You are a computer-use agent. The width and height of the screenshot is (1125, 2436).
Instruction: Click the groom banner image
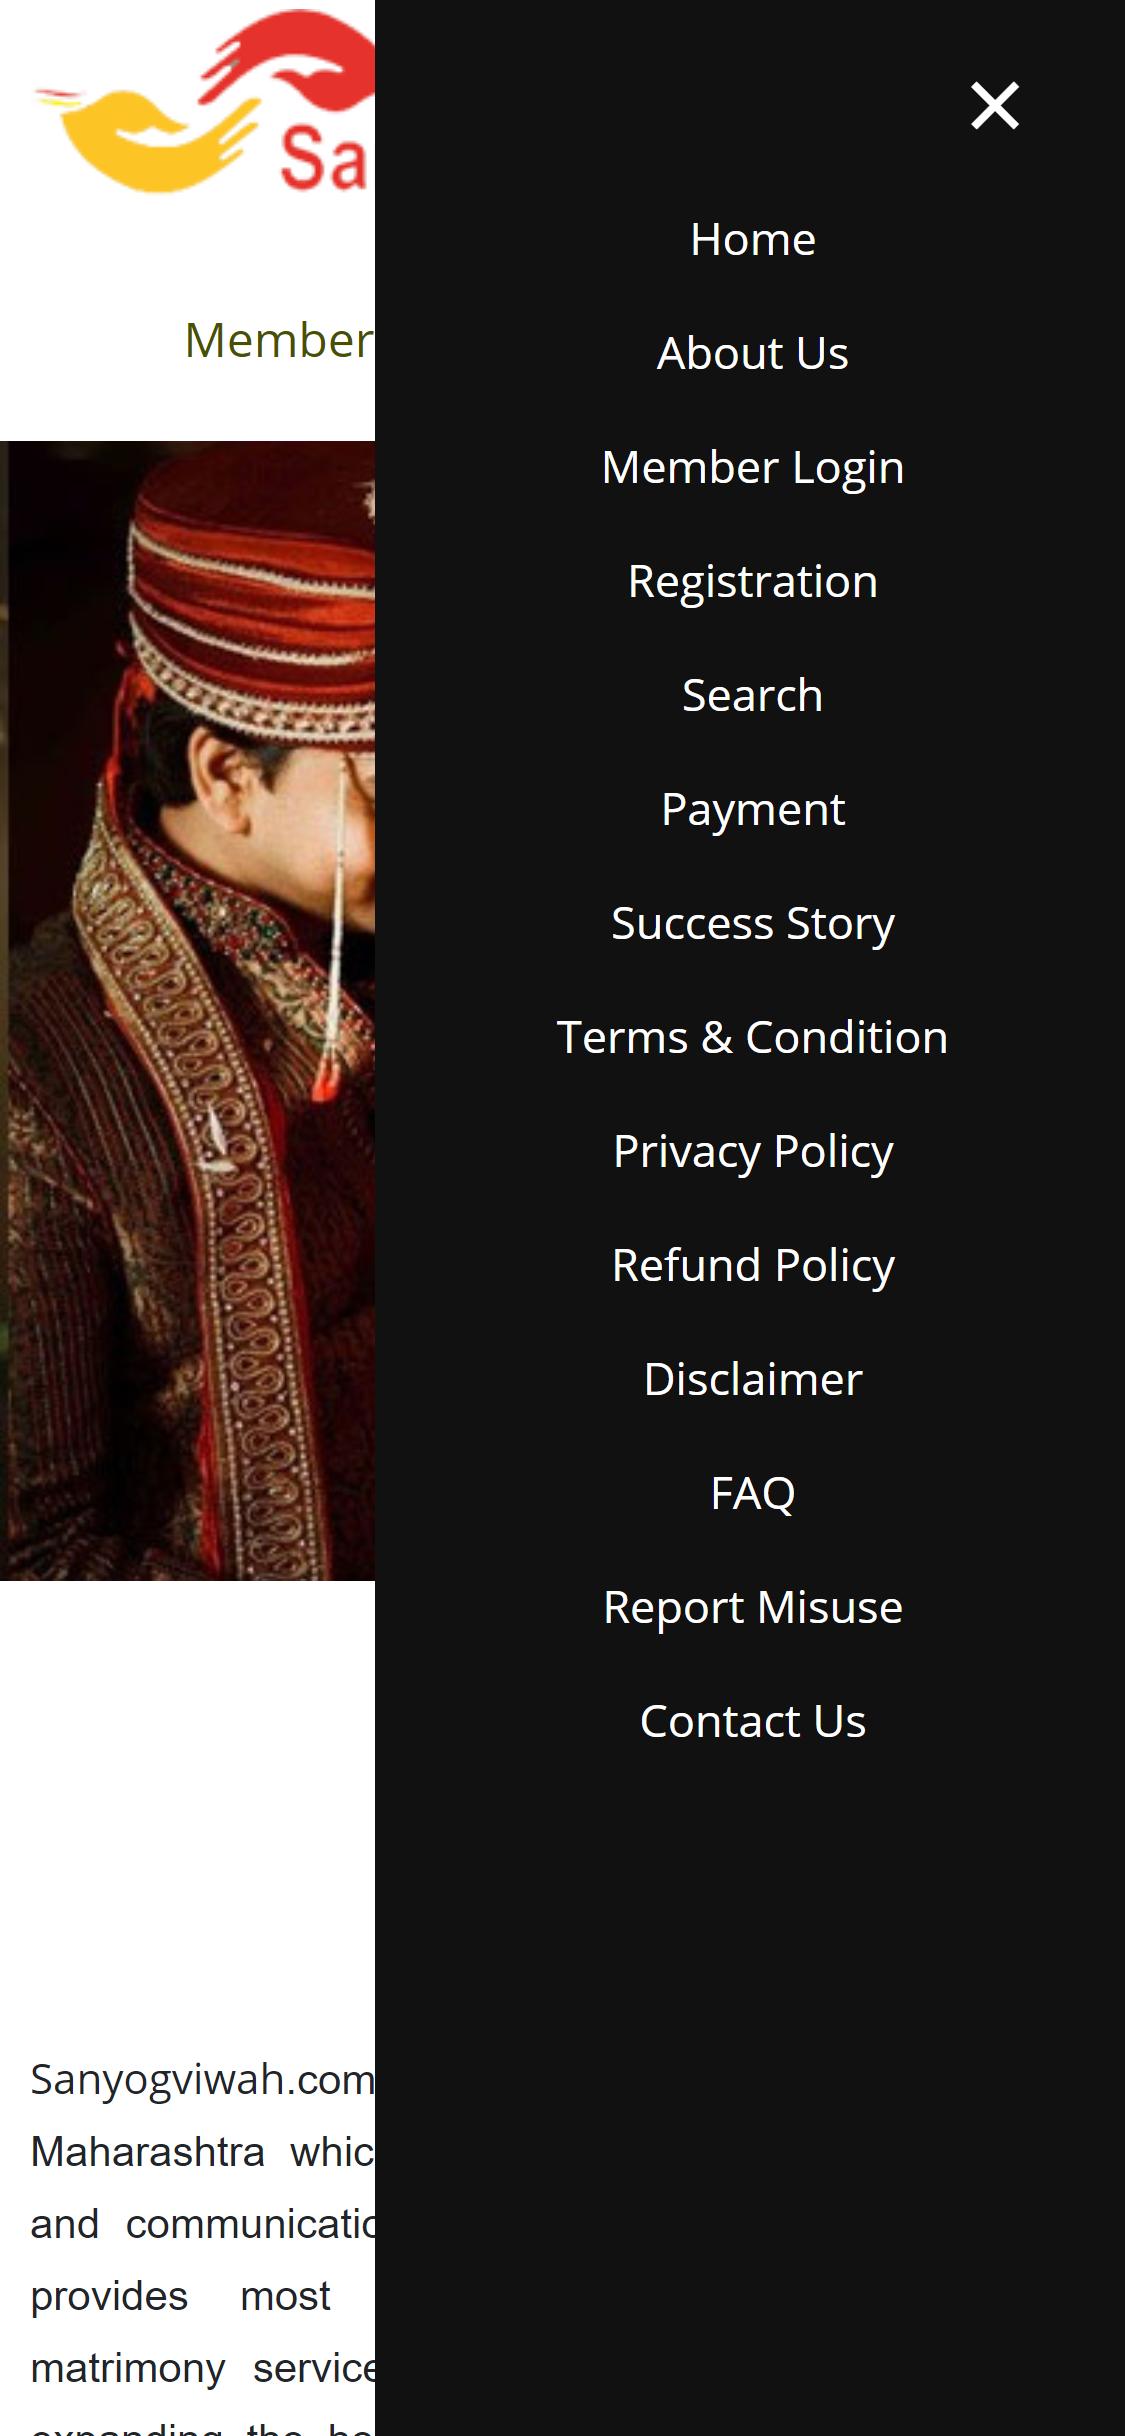coord(187,1010)
